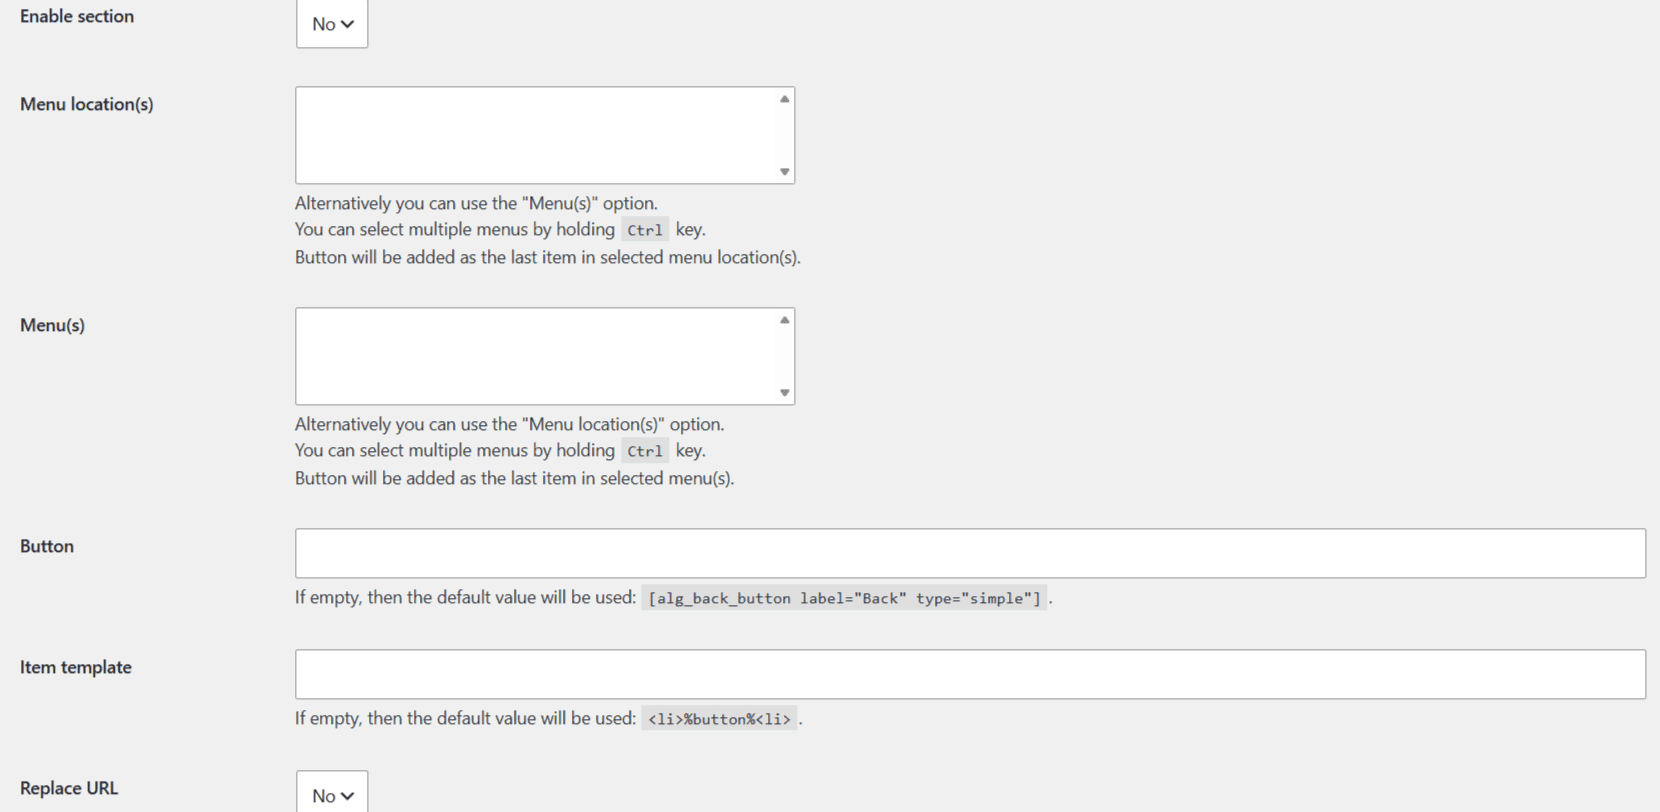Click the Menu(s) field label
This screenshot has width=1660, height=812.
[x=52, y=325]
